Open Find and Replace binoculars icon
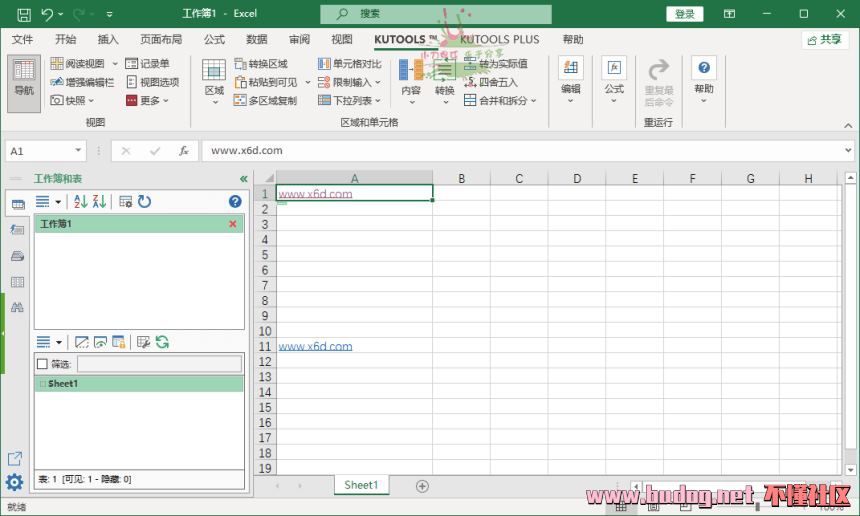 [x=17, y=308]
